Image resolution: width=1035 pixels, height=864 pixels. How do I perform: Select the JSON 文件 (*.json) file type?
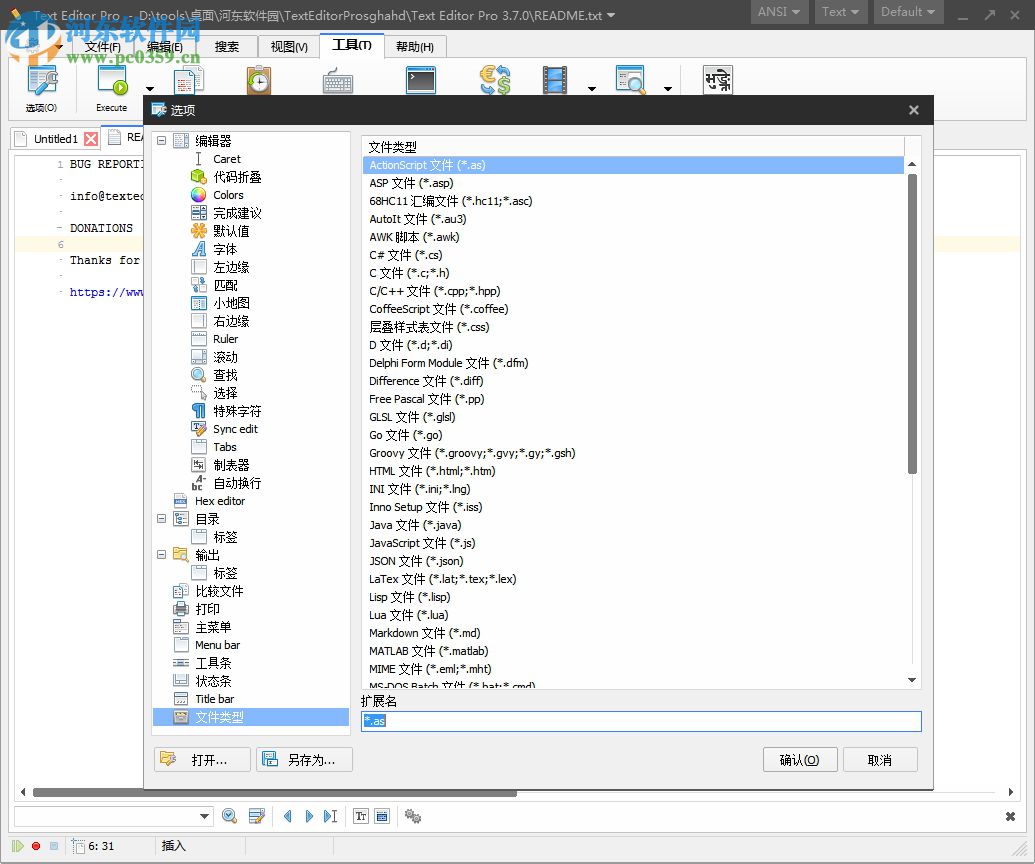[x=416, y=561]
